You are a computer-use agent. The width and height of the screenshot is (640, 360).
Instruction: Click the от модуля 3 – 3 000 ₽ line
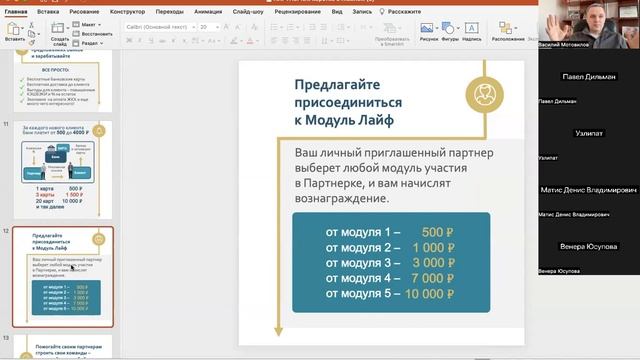coord(389,263)
